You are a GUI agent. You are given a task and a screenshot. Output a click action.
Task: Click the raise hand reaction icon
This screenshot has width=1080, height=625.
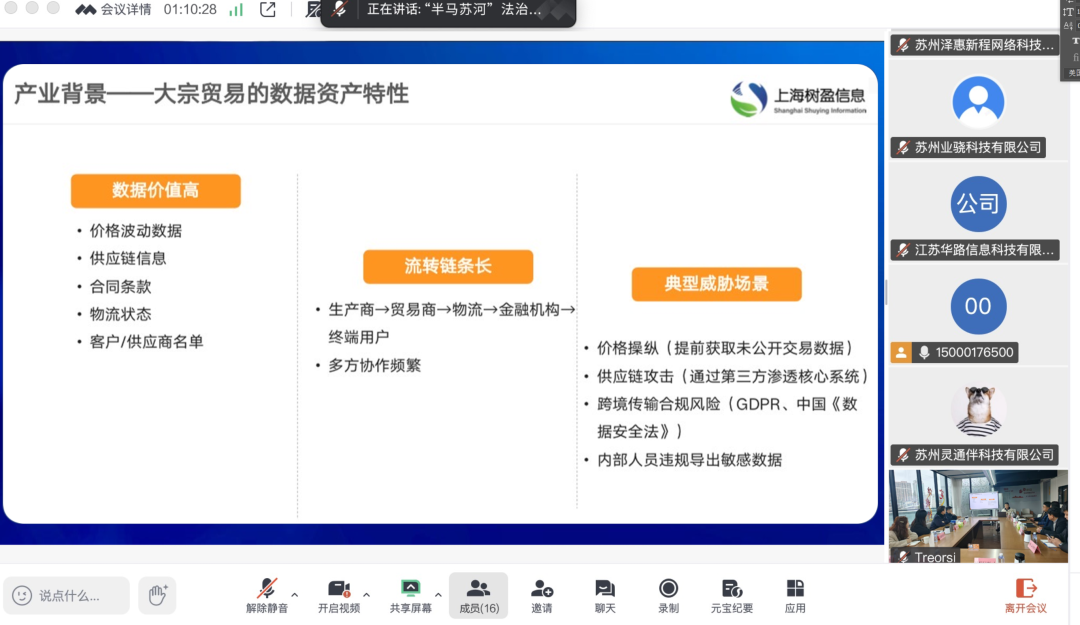coord(157,595)
